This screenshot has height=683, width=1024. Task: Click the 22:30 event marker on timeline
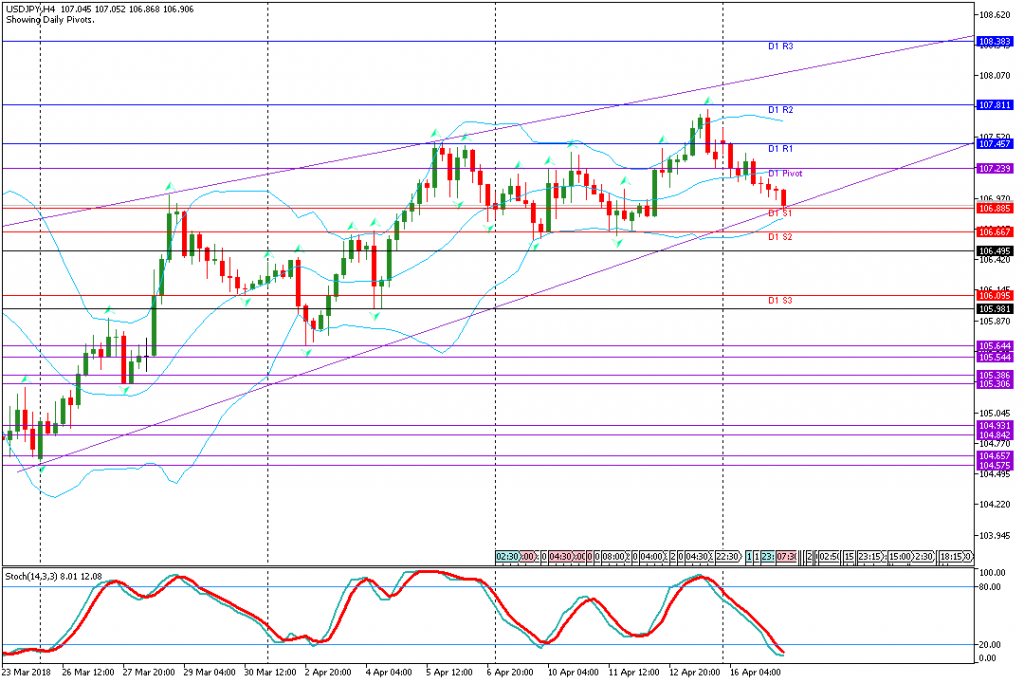click(x=725, y=556)
